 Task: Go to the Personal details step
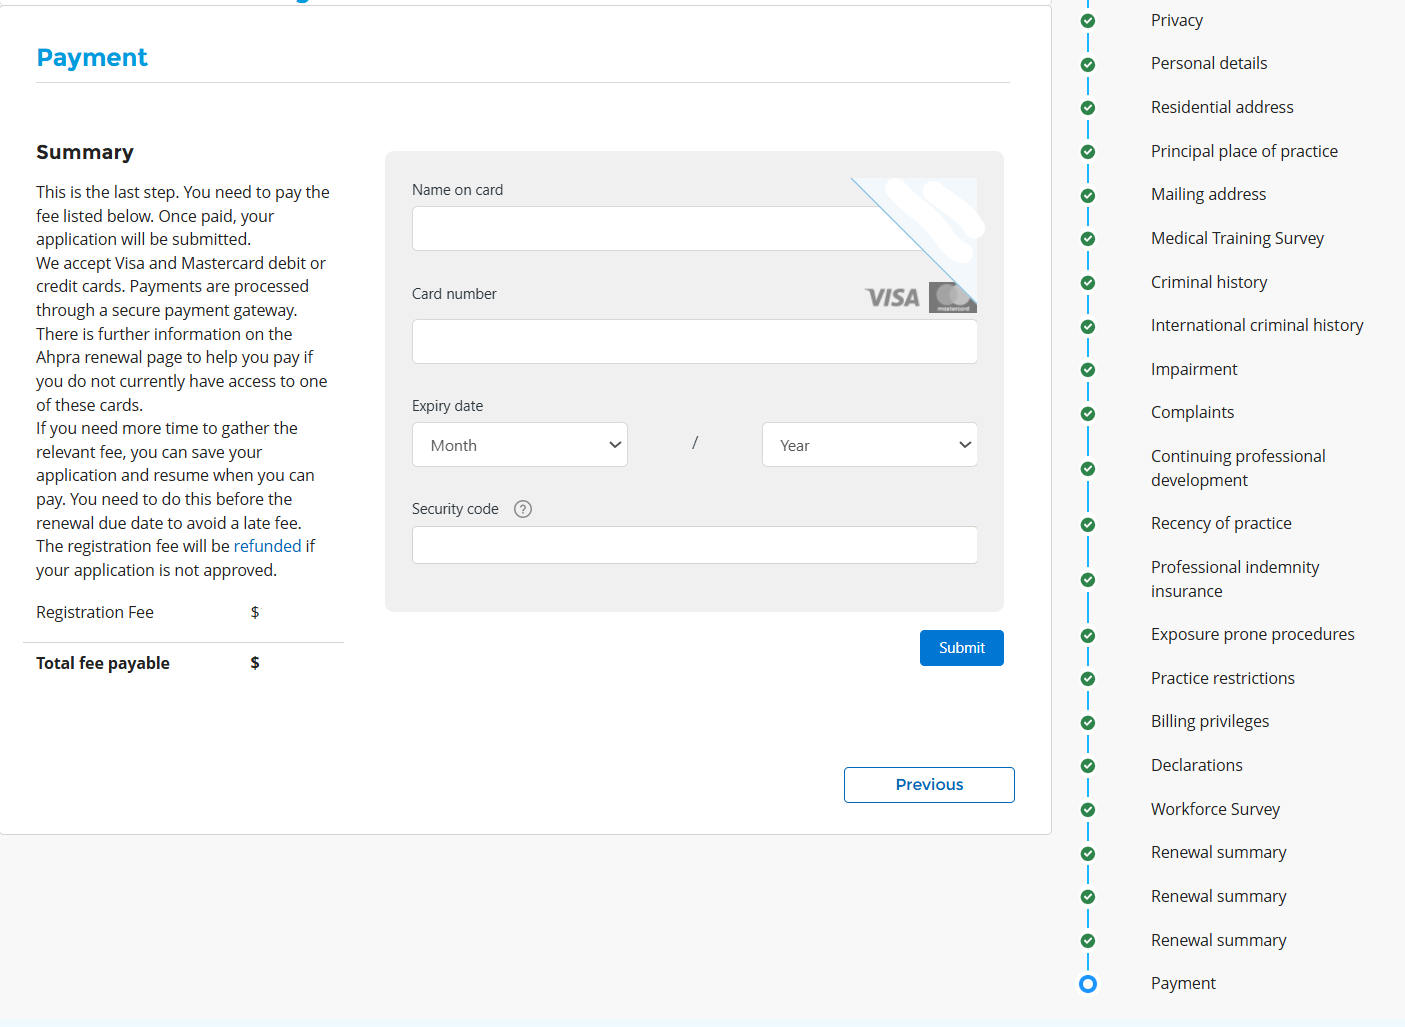(1209, 63)
